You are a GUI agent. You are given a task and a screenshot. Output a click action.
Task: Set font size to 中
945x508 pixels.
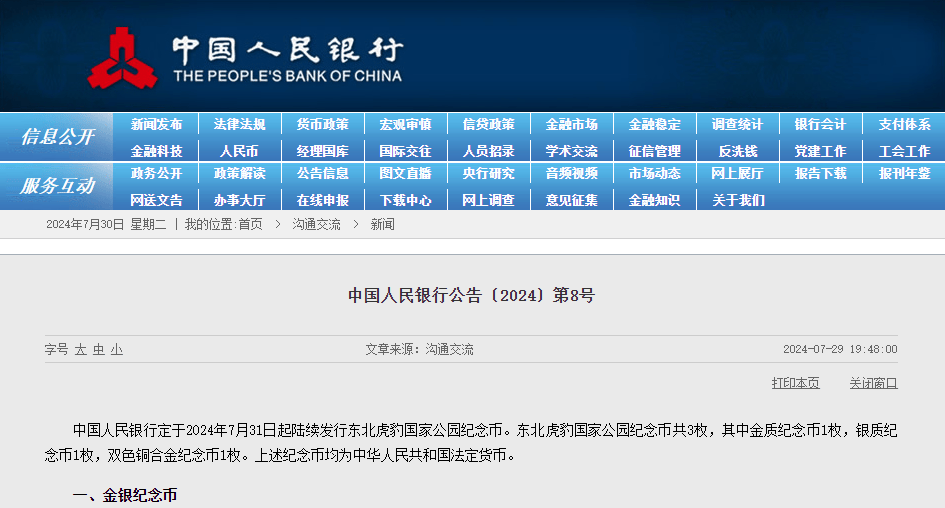[99, 350]
